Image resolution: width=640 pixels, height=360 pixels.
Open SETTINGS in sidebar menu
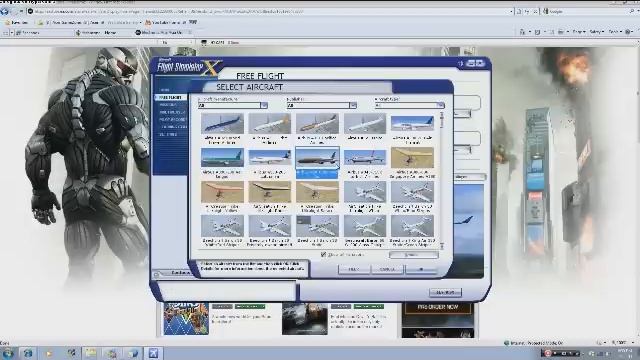[168, 134]
